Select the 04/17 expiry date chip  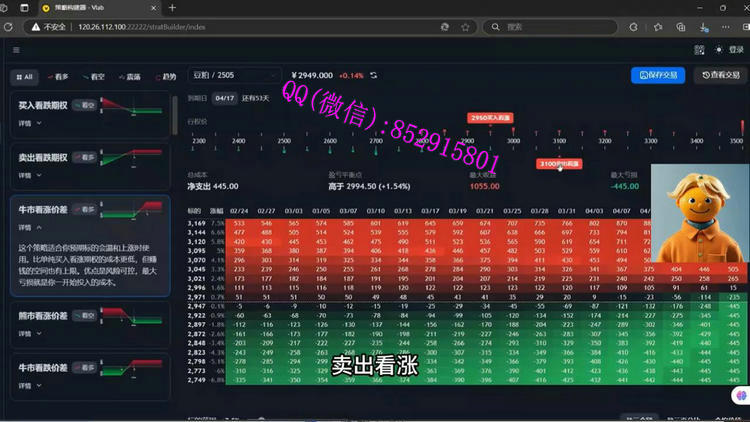[223, 98]
